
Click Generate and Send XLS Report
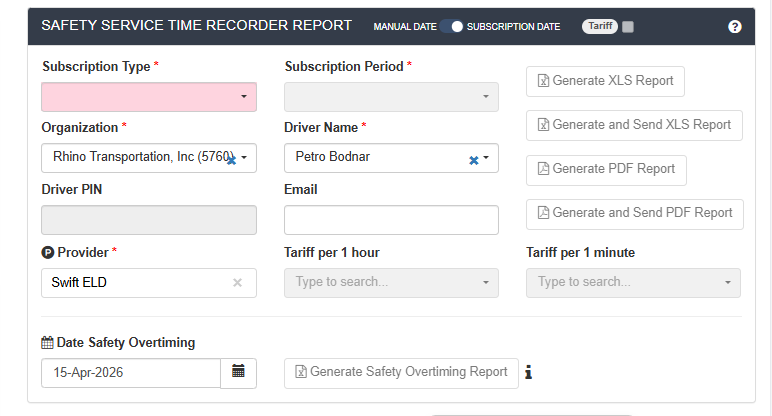[x=634, y=125]
